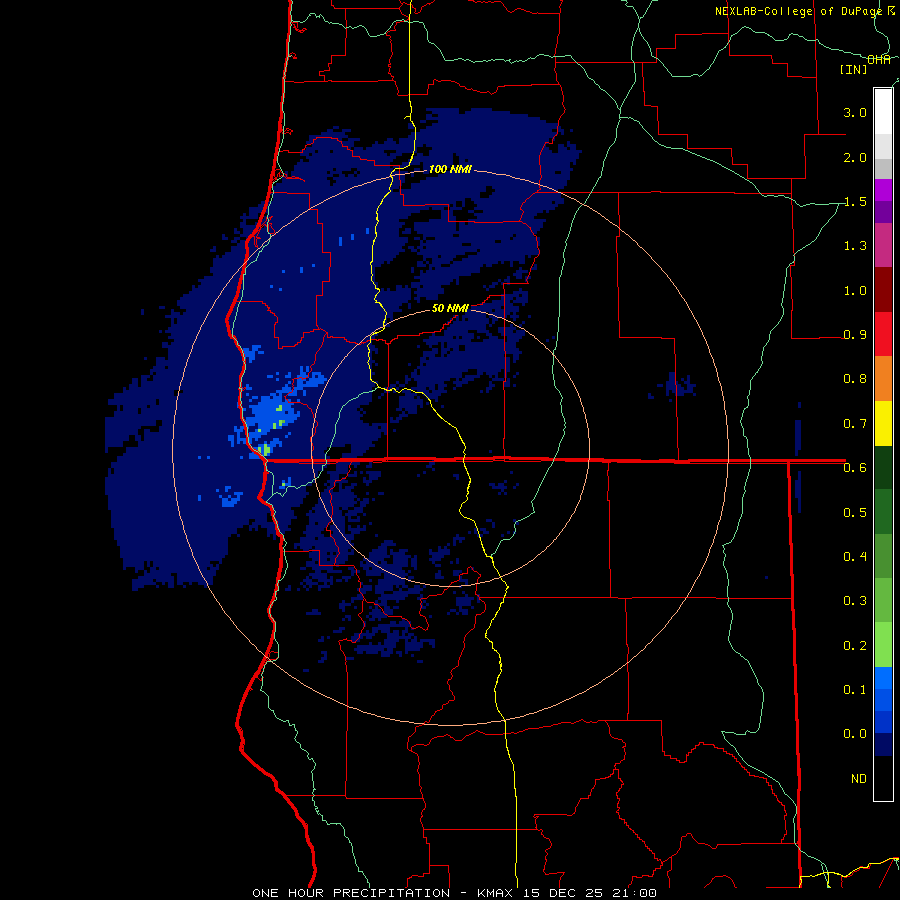Pick the lightest blue legend swatch
This screenshot has width=900, height=900.
883,678
